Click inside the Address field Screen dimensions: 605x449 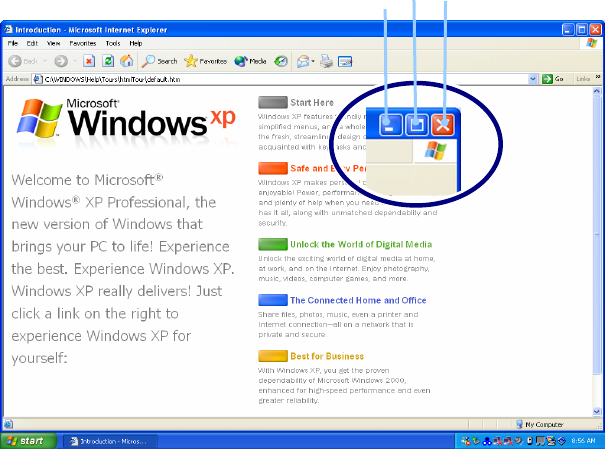coord(285,79)
